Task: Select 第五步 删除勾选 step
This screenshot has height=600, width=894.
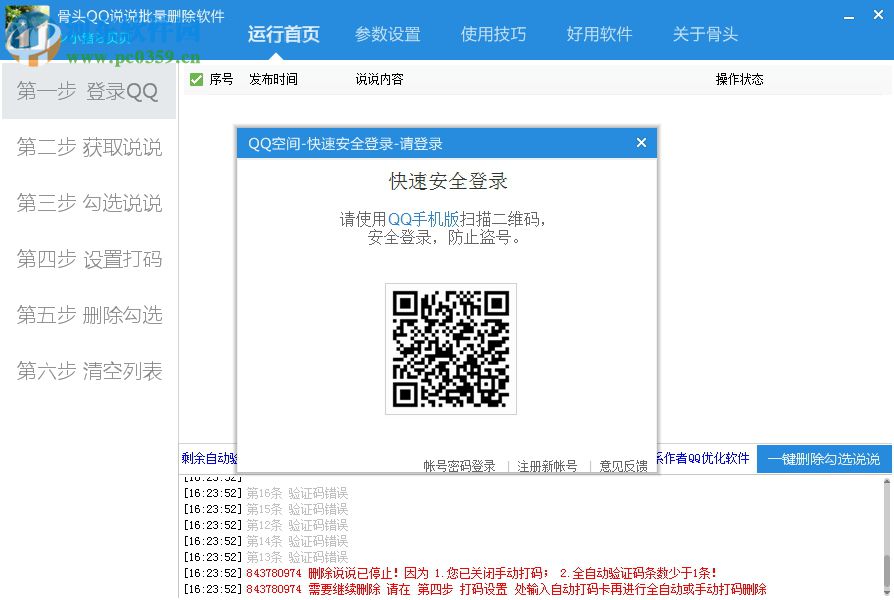Action: [x=88, y=315]
